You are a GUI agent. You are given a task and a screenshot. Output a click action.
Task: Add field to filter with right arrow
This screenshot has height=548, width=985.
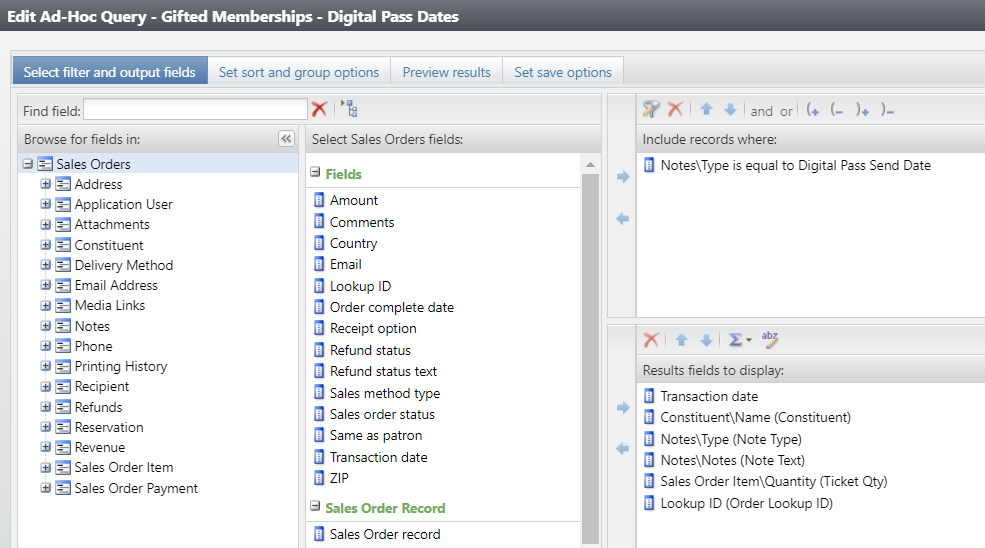coord(623,177)
